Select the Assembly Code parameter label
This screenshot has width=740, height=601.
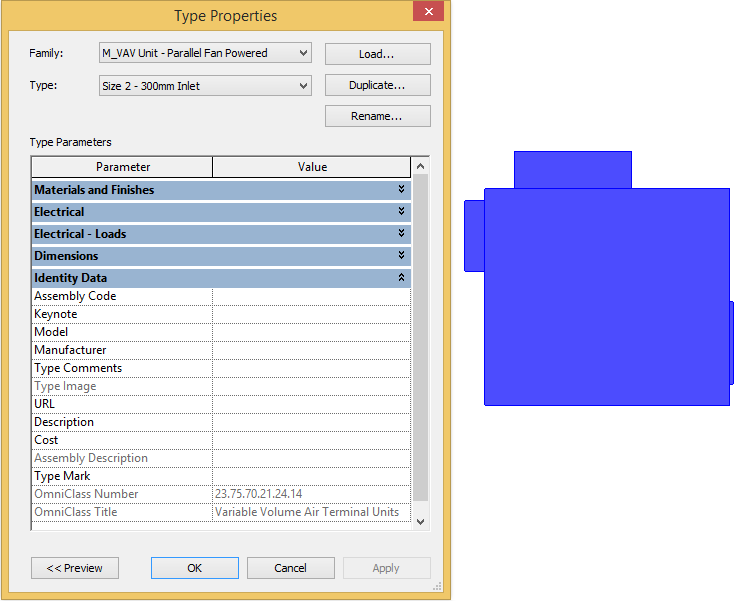point(75,296)
